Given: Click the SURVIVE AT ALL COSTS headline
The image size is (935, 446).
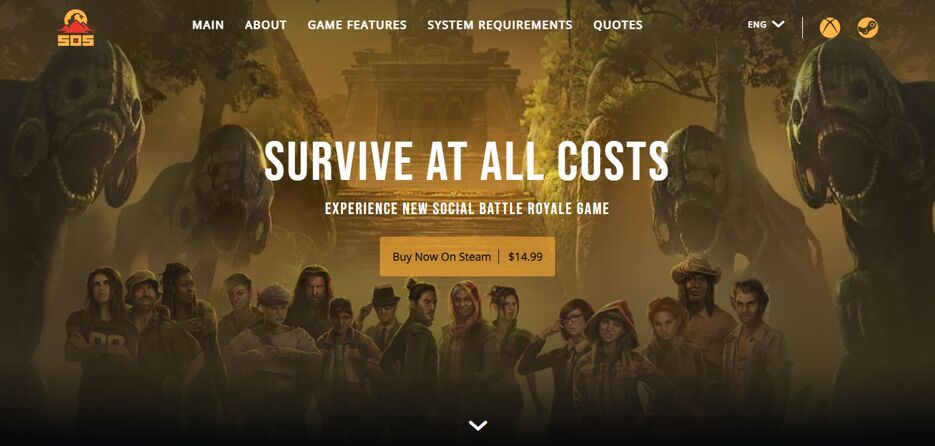Looking at the screenshot, I should tap(466, 161).
